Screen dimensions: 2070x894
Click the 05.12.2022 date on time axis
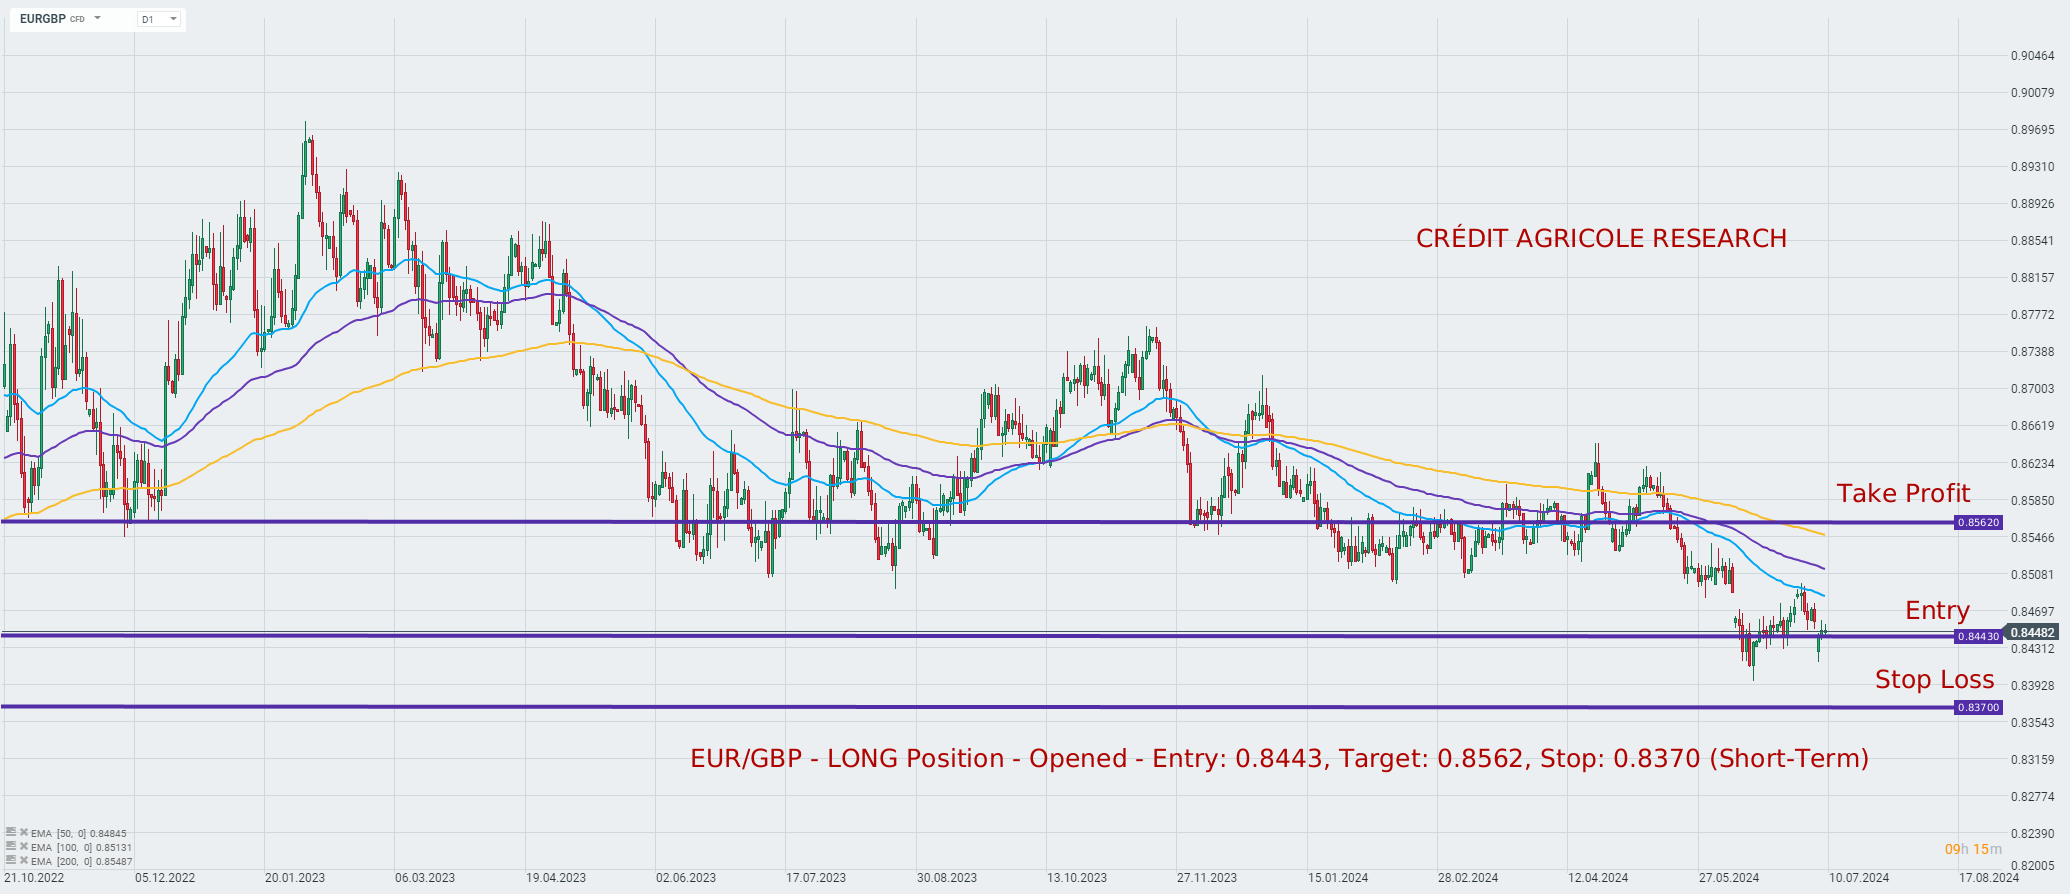point(165,878)
